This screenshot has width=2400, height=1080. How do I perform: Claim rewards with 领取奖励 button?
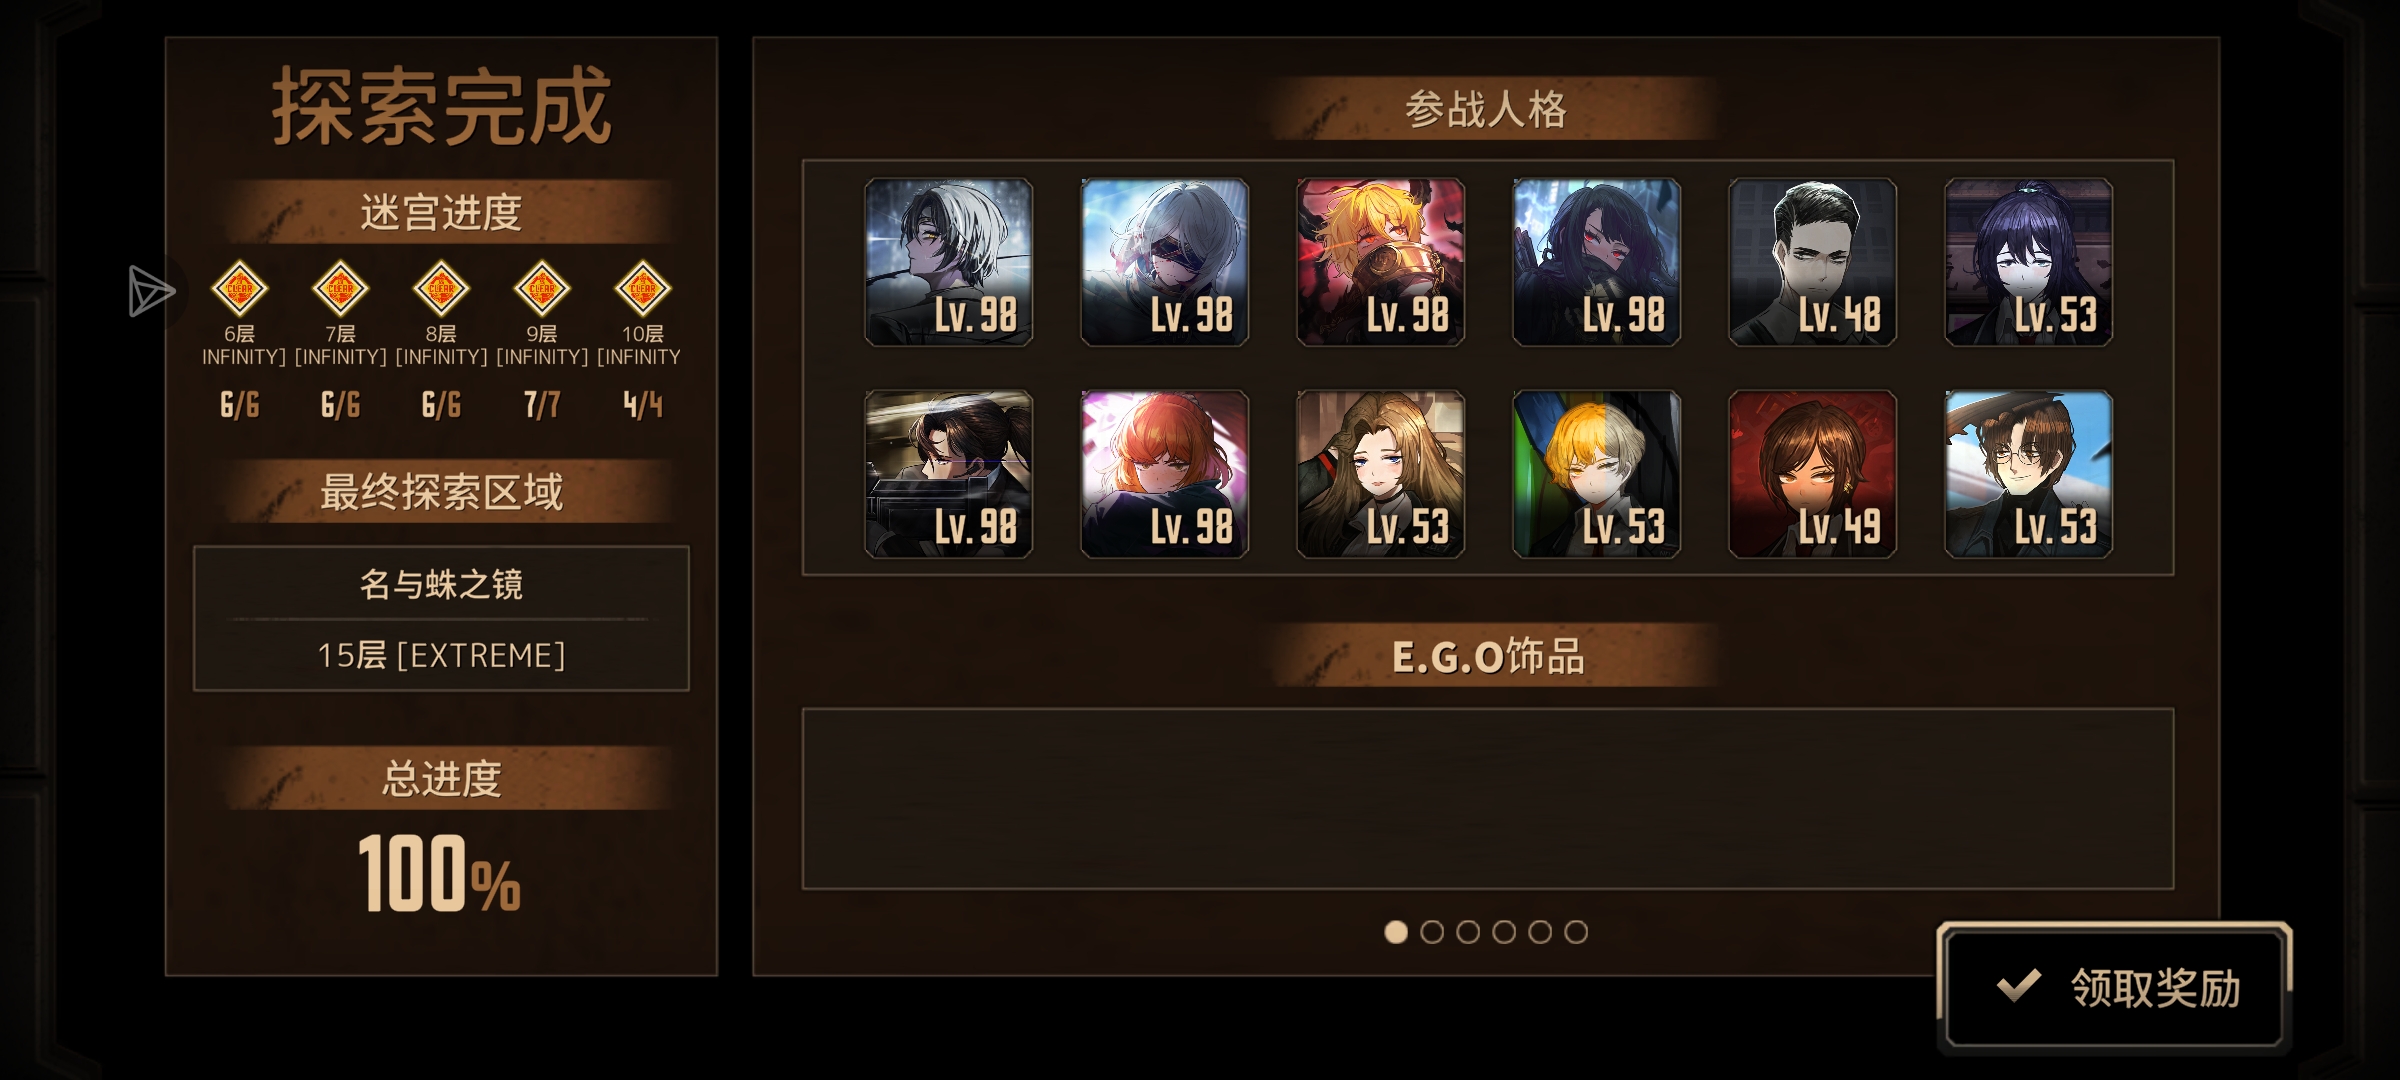(x=2114, y=987)
